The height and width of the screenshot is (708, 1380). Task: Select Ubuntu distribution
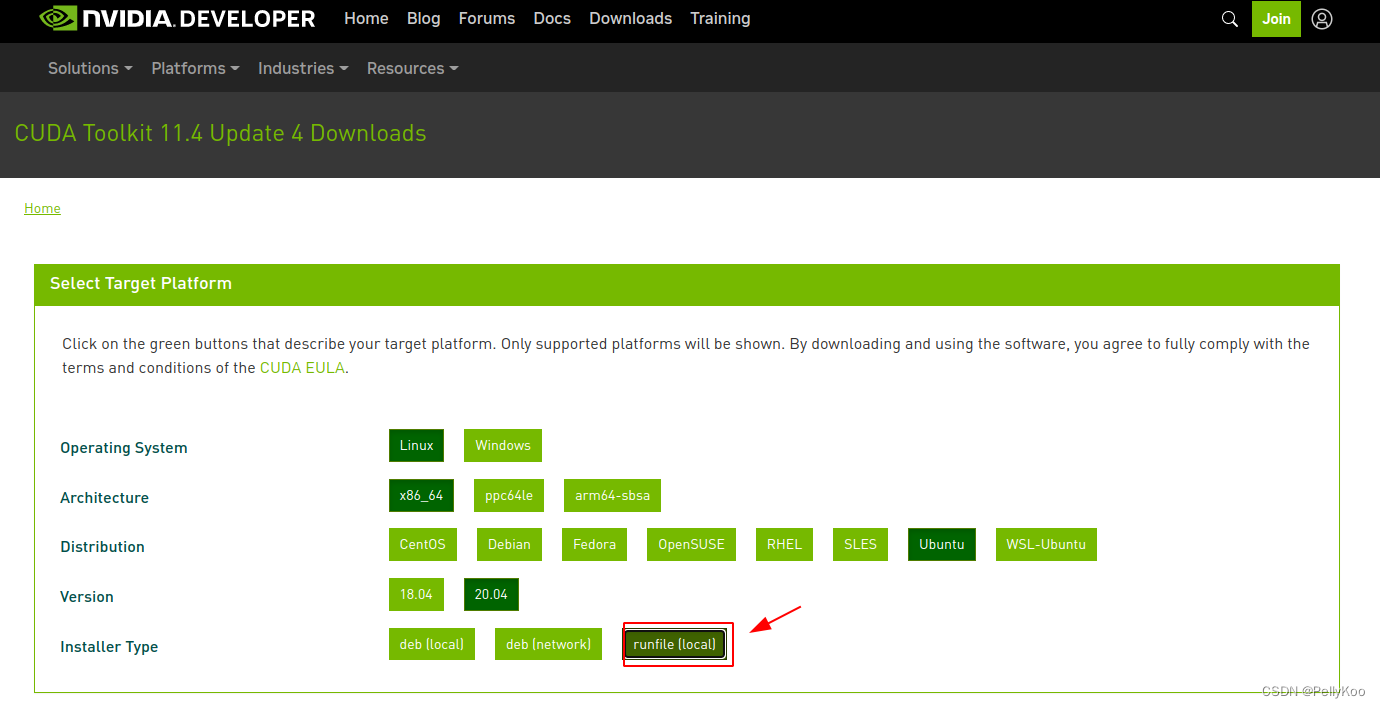tap(942, 544)
